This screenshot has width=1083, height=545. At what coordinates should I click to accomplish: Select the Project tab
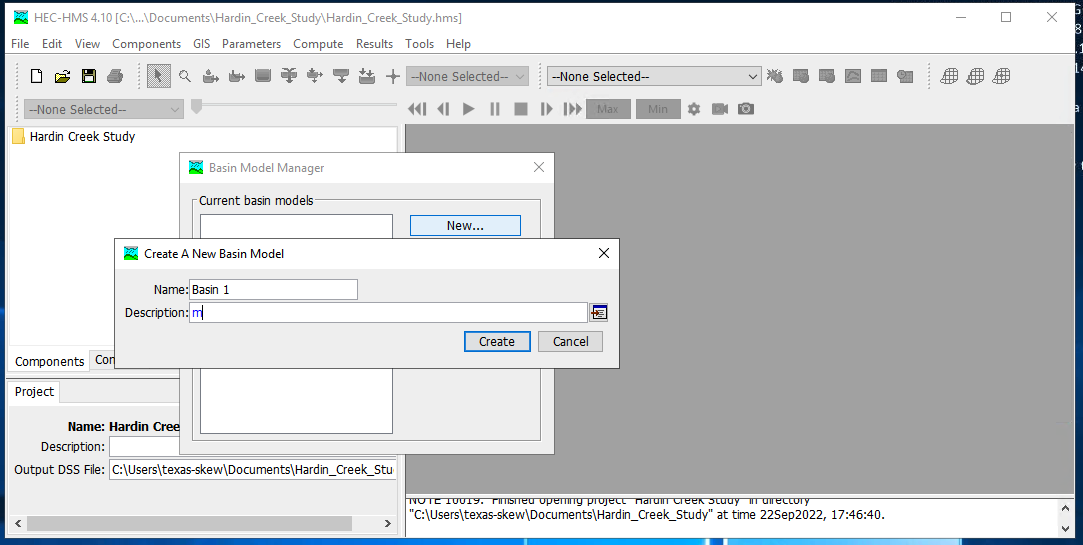point(35,392)
